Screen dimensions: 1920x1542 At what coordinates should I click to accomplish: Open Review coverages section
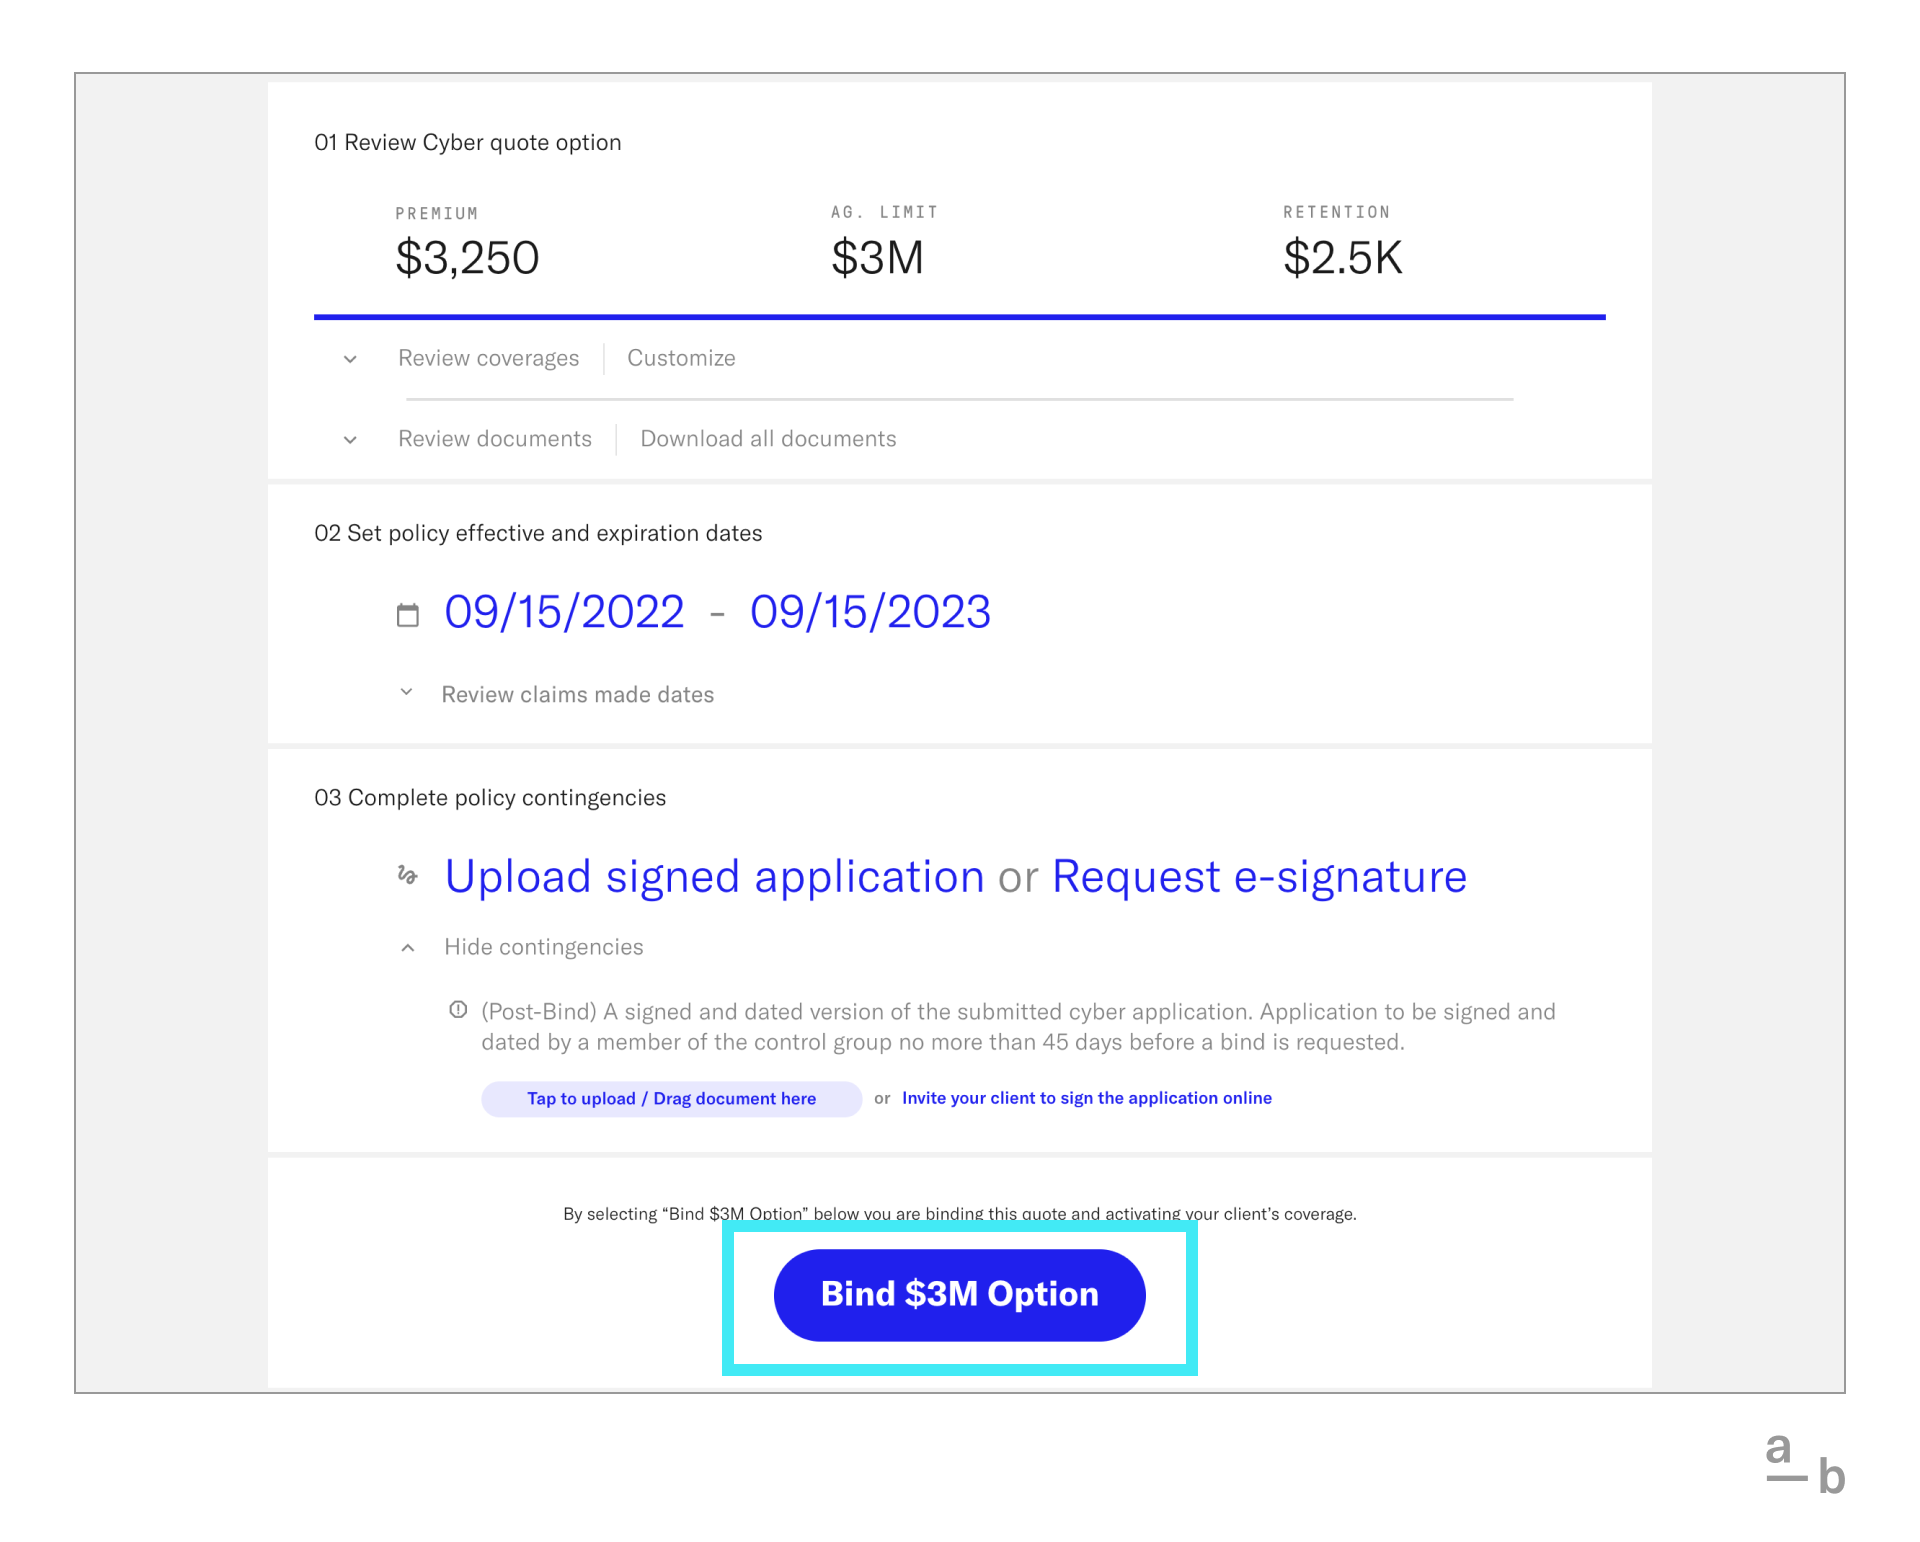pos(488,358)
